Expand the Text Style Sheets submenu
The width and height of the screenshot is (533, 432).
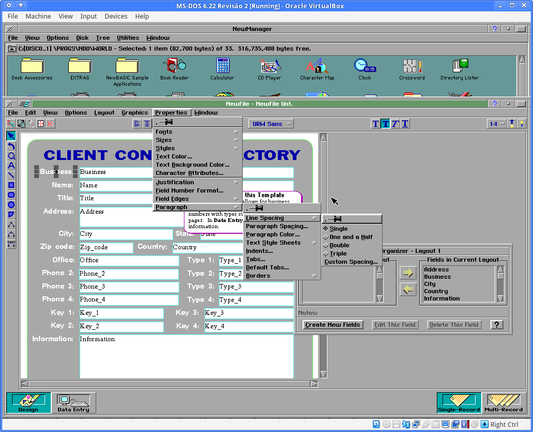282,243
